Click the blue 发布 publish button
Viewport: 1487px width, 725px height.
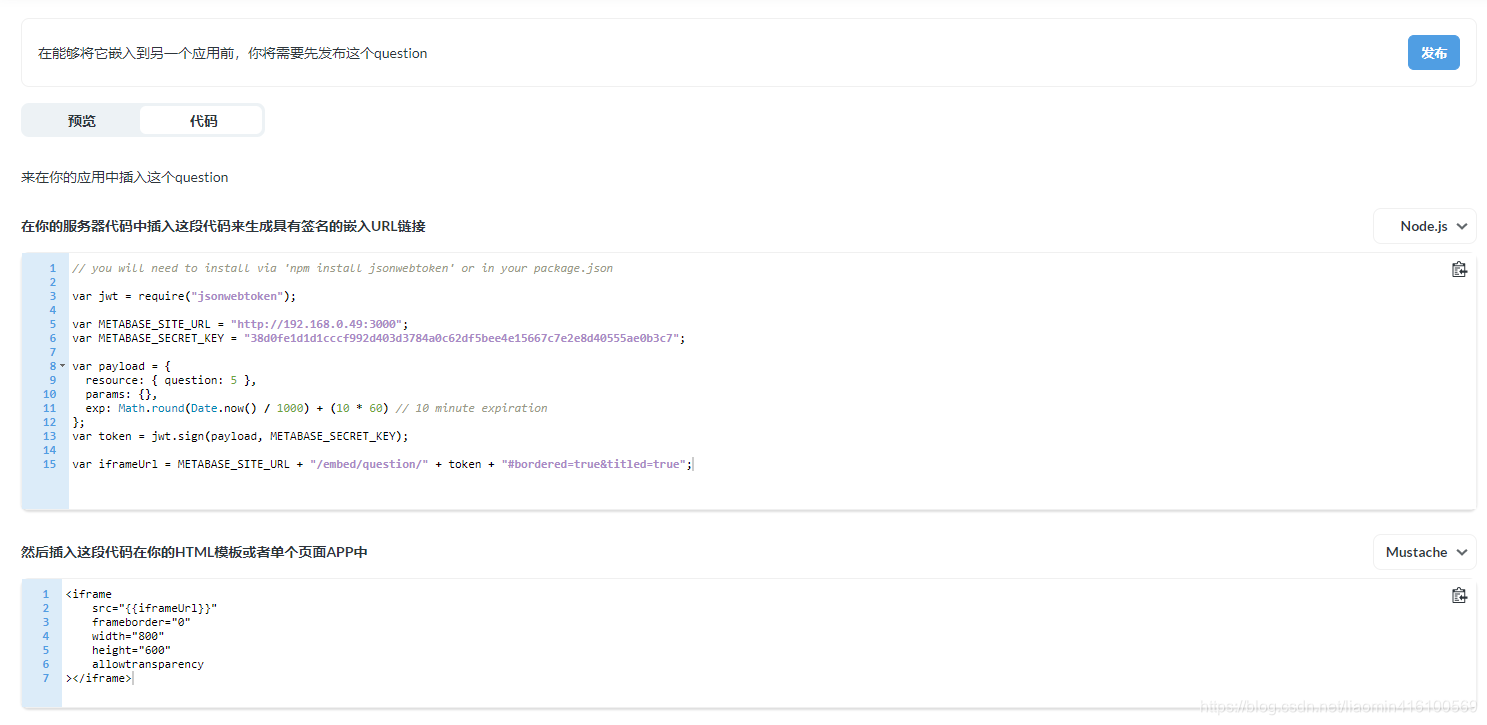(x=1433, y=53)
